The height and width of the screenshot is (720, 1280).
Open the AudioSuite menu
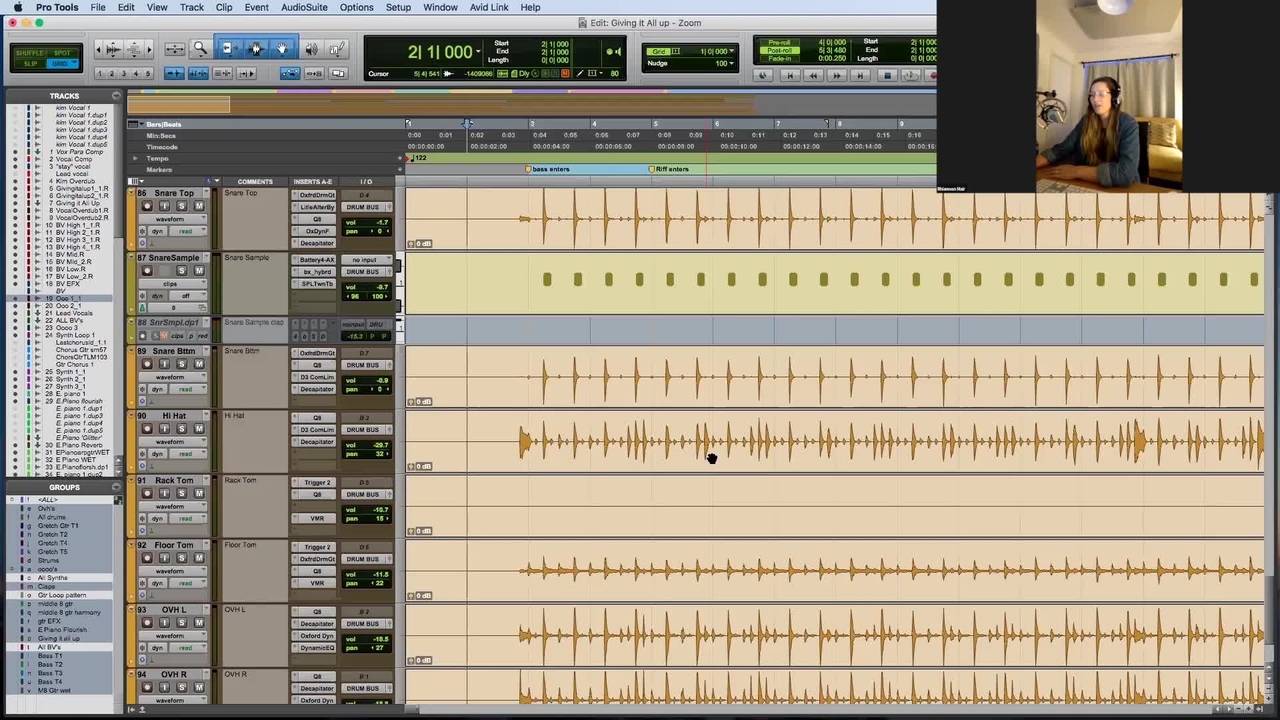(x=304, y=7)
